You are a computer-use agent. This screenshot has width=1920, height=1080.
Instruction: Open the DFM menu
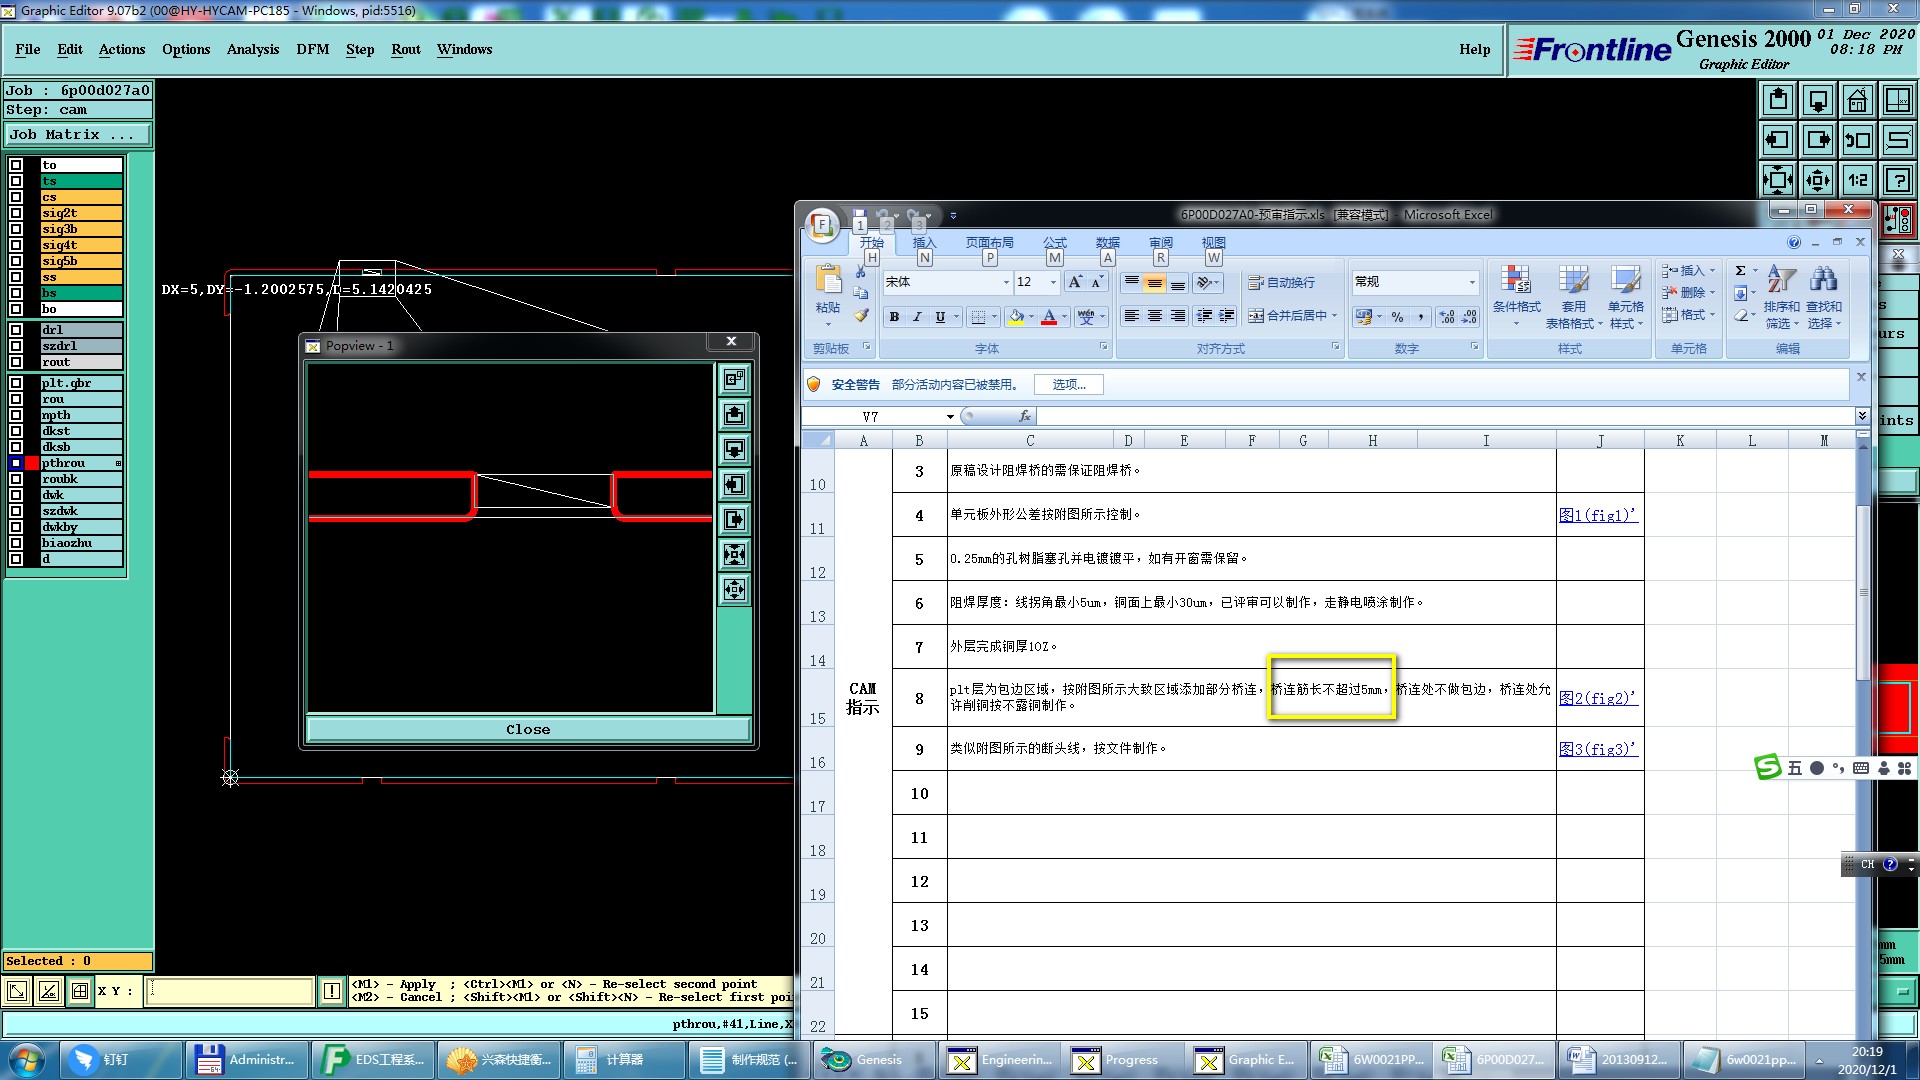point(312,49)
